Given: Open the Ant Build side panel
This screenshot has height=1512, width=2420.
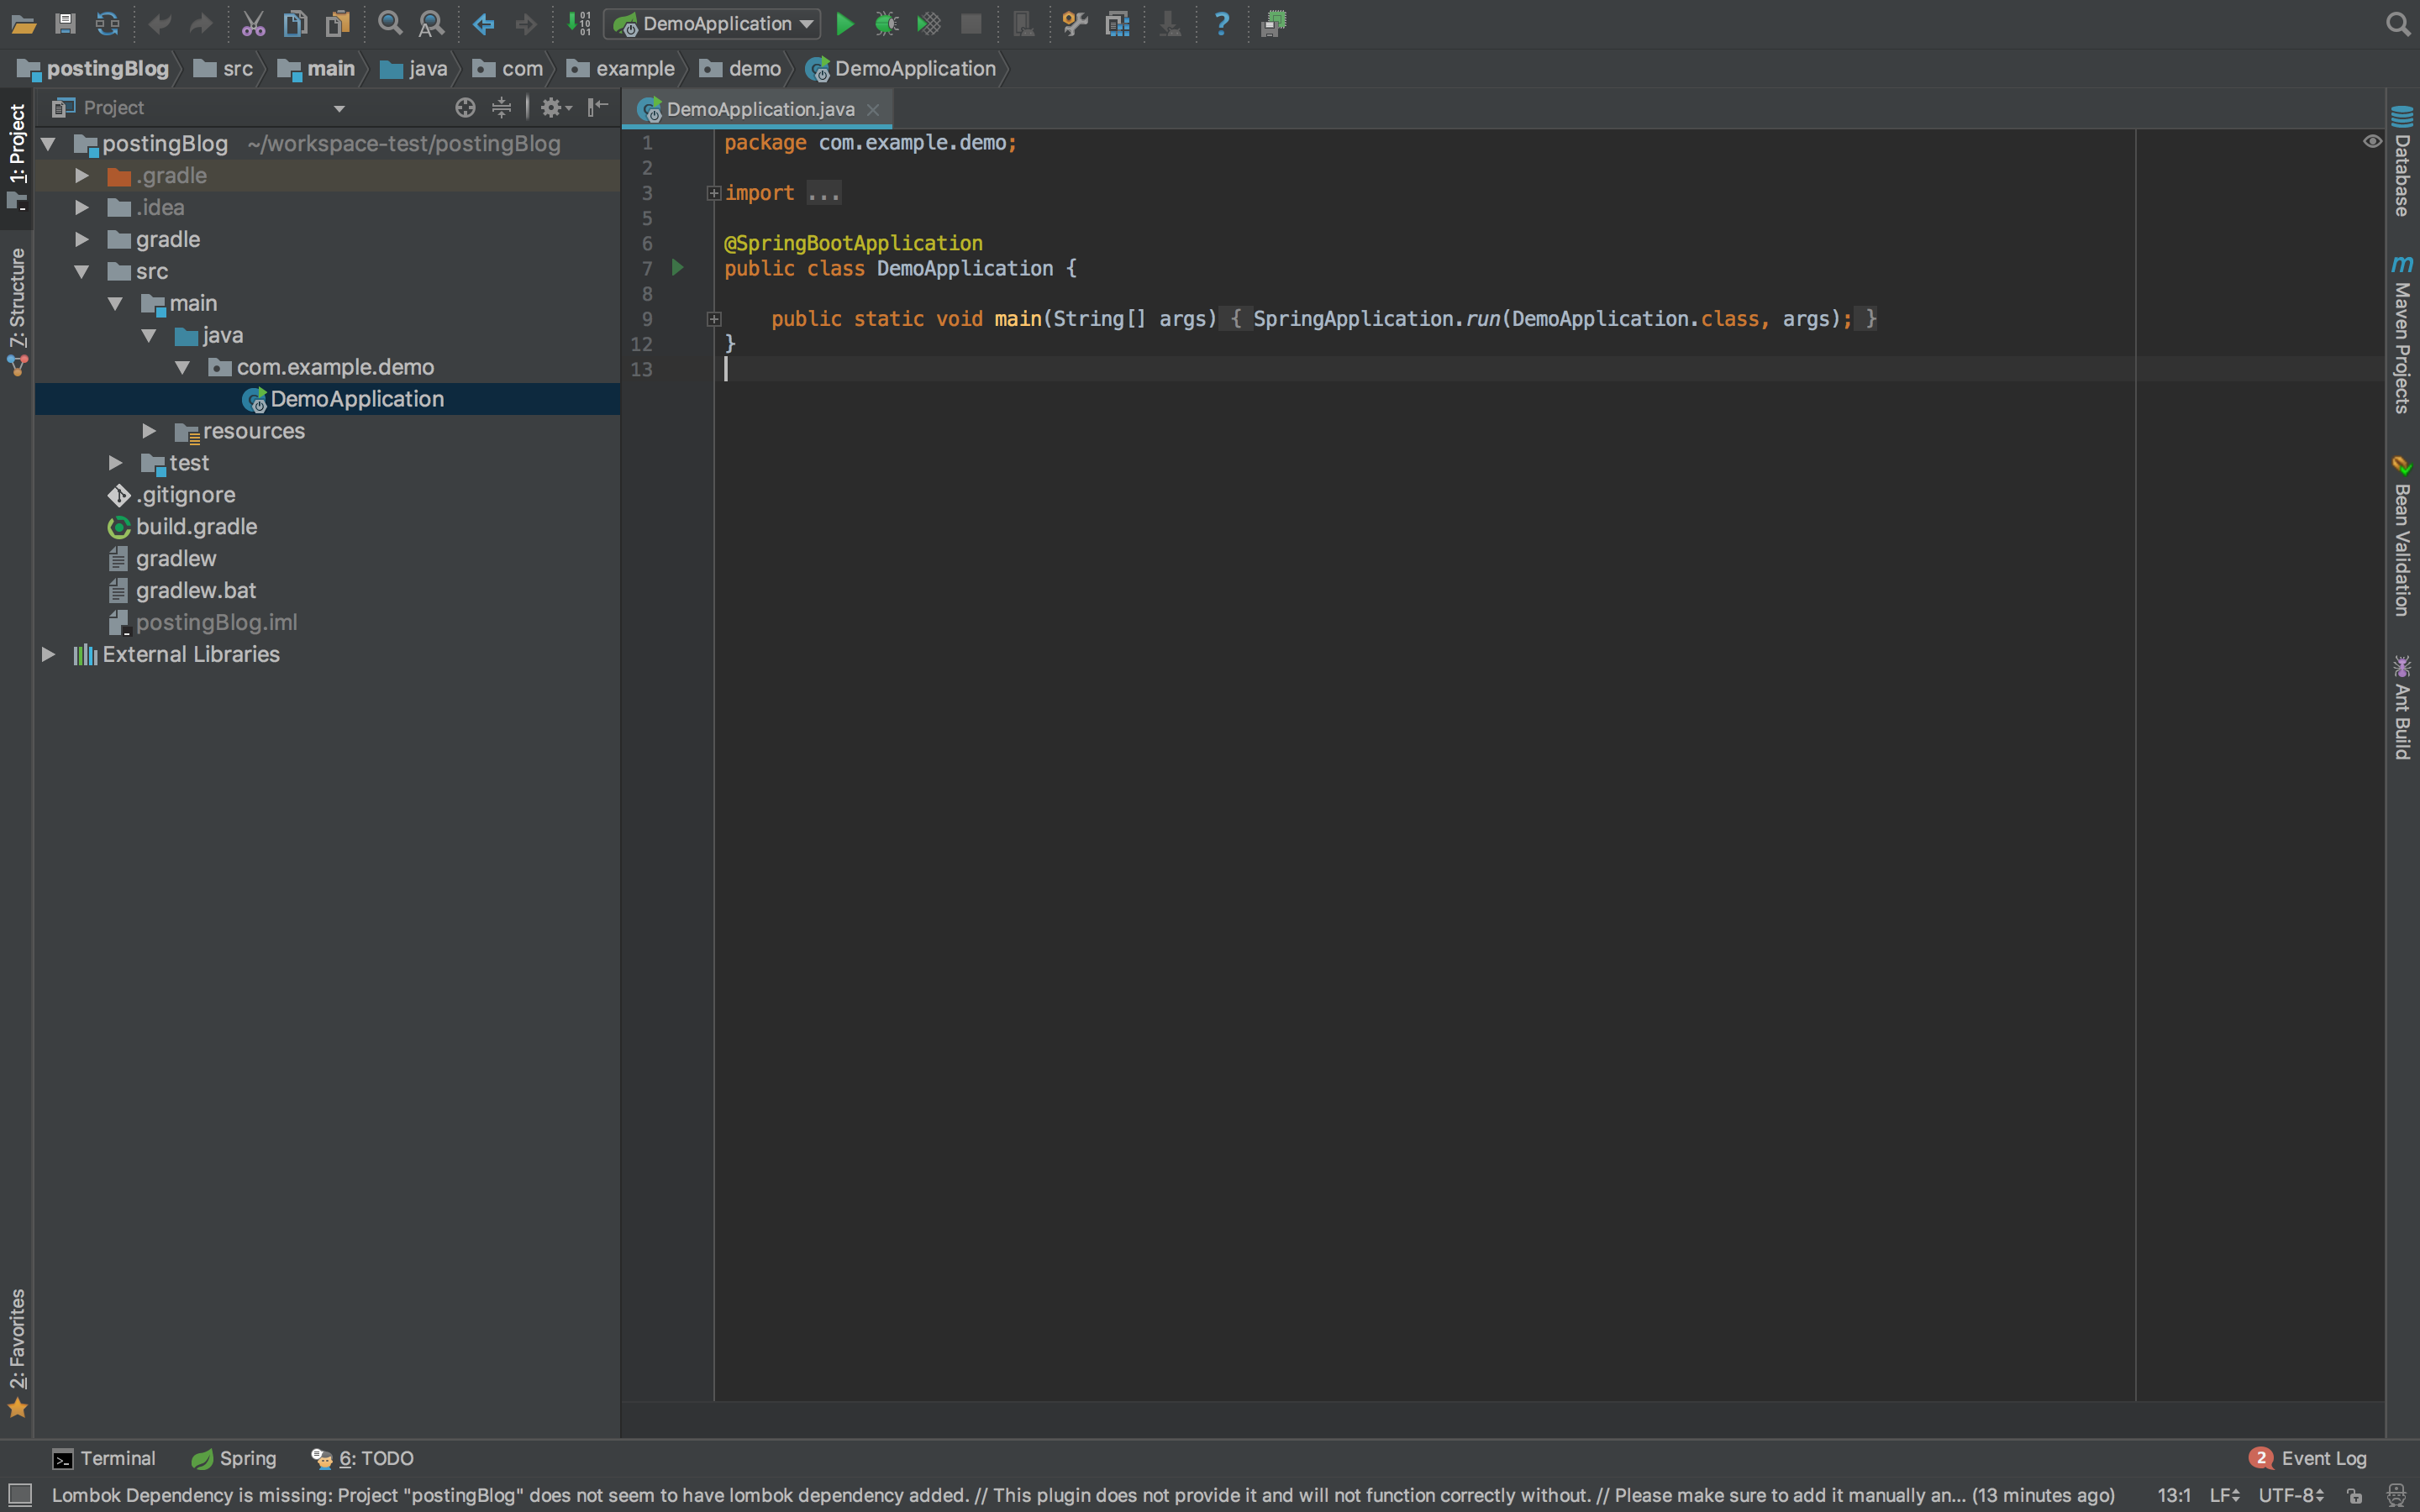Looking at the screenshot, I should 2402,707.
